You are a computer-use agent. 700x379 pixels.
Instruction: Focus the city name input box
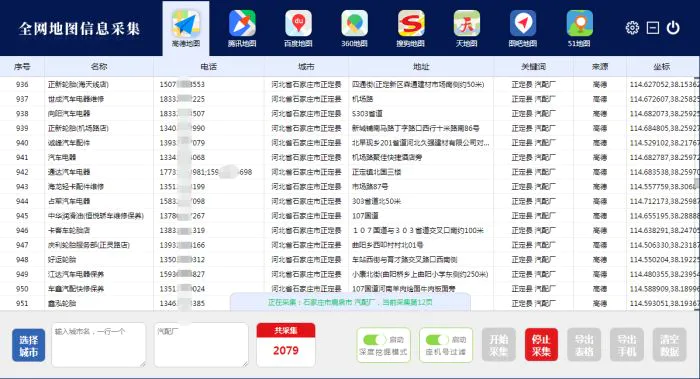[99, 345]
